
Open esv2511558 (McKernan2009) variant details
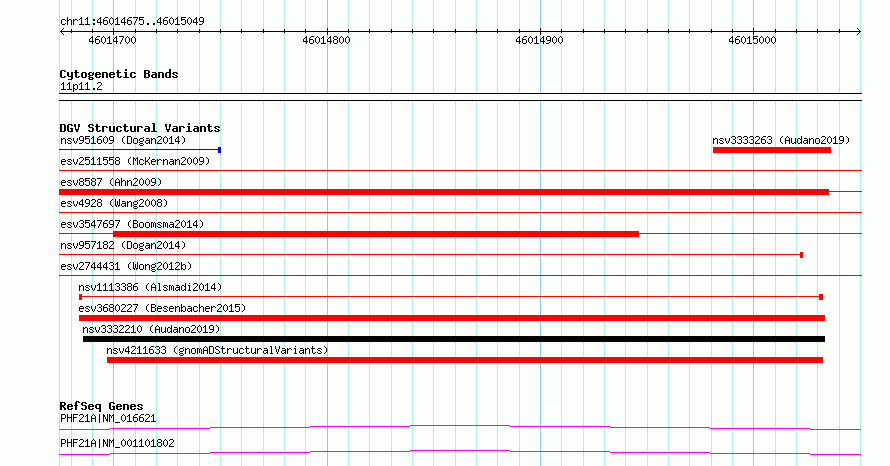[135, 161]
